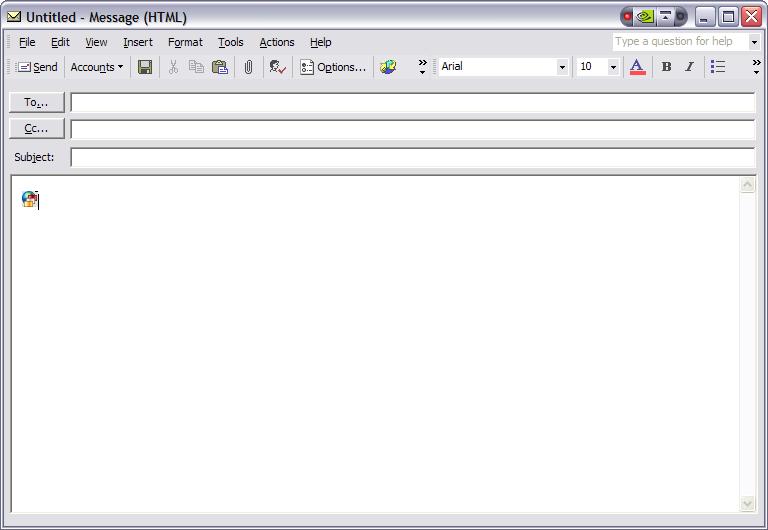This screenshot has width=768, height=530.
Task: Open the View menu
Action: pos(96,43)
